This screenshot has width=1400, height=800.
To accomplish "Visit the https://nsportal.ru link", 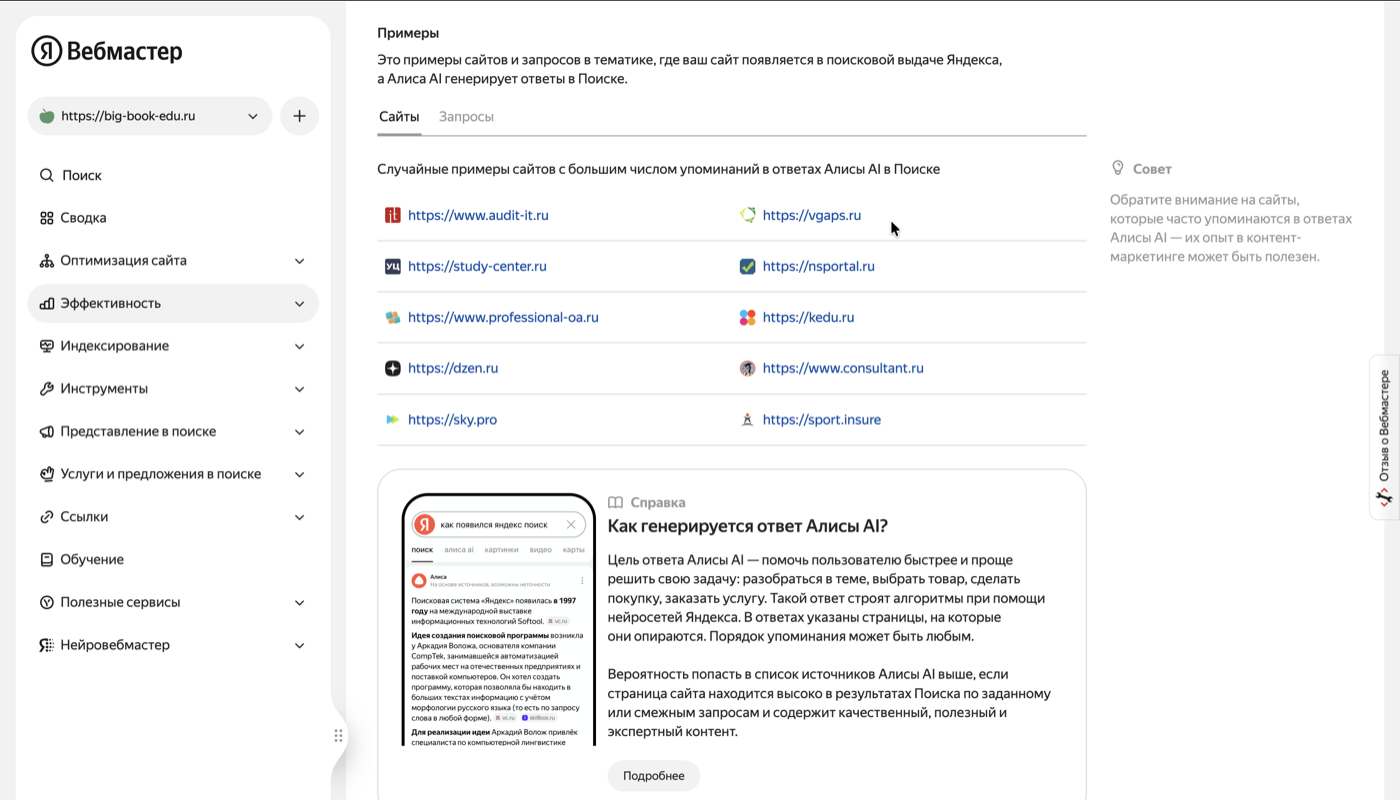I will (818, 266).
